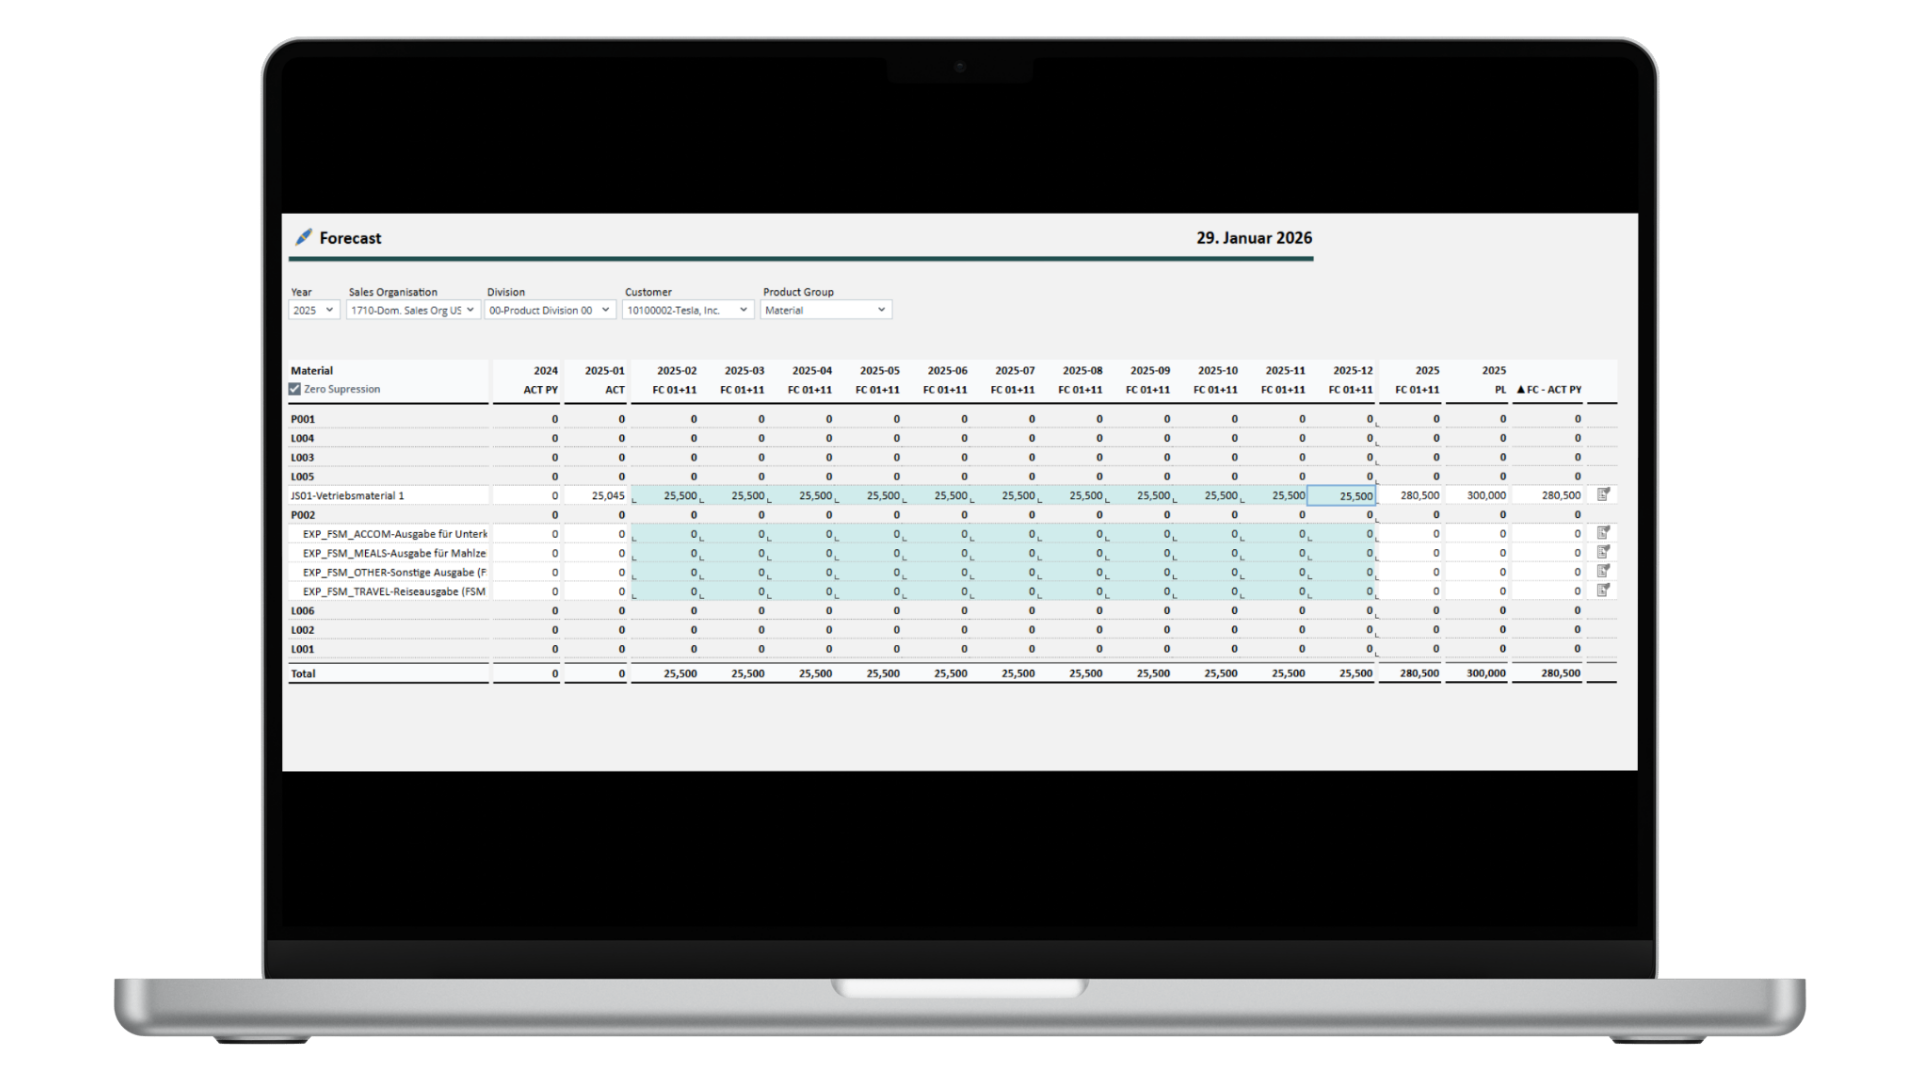Expand the Sales Organisation dropdown
The image size is (1920, 1080).
click(412, 310)
